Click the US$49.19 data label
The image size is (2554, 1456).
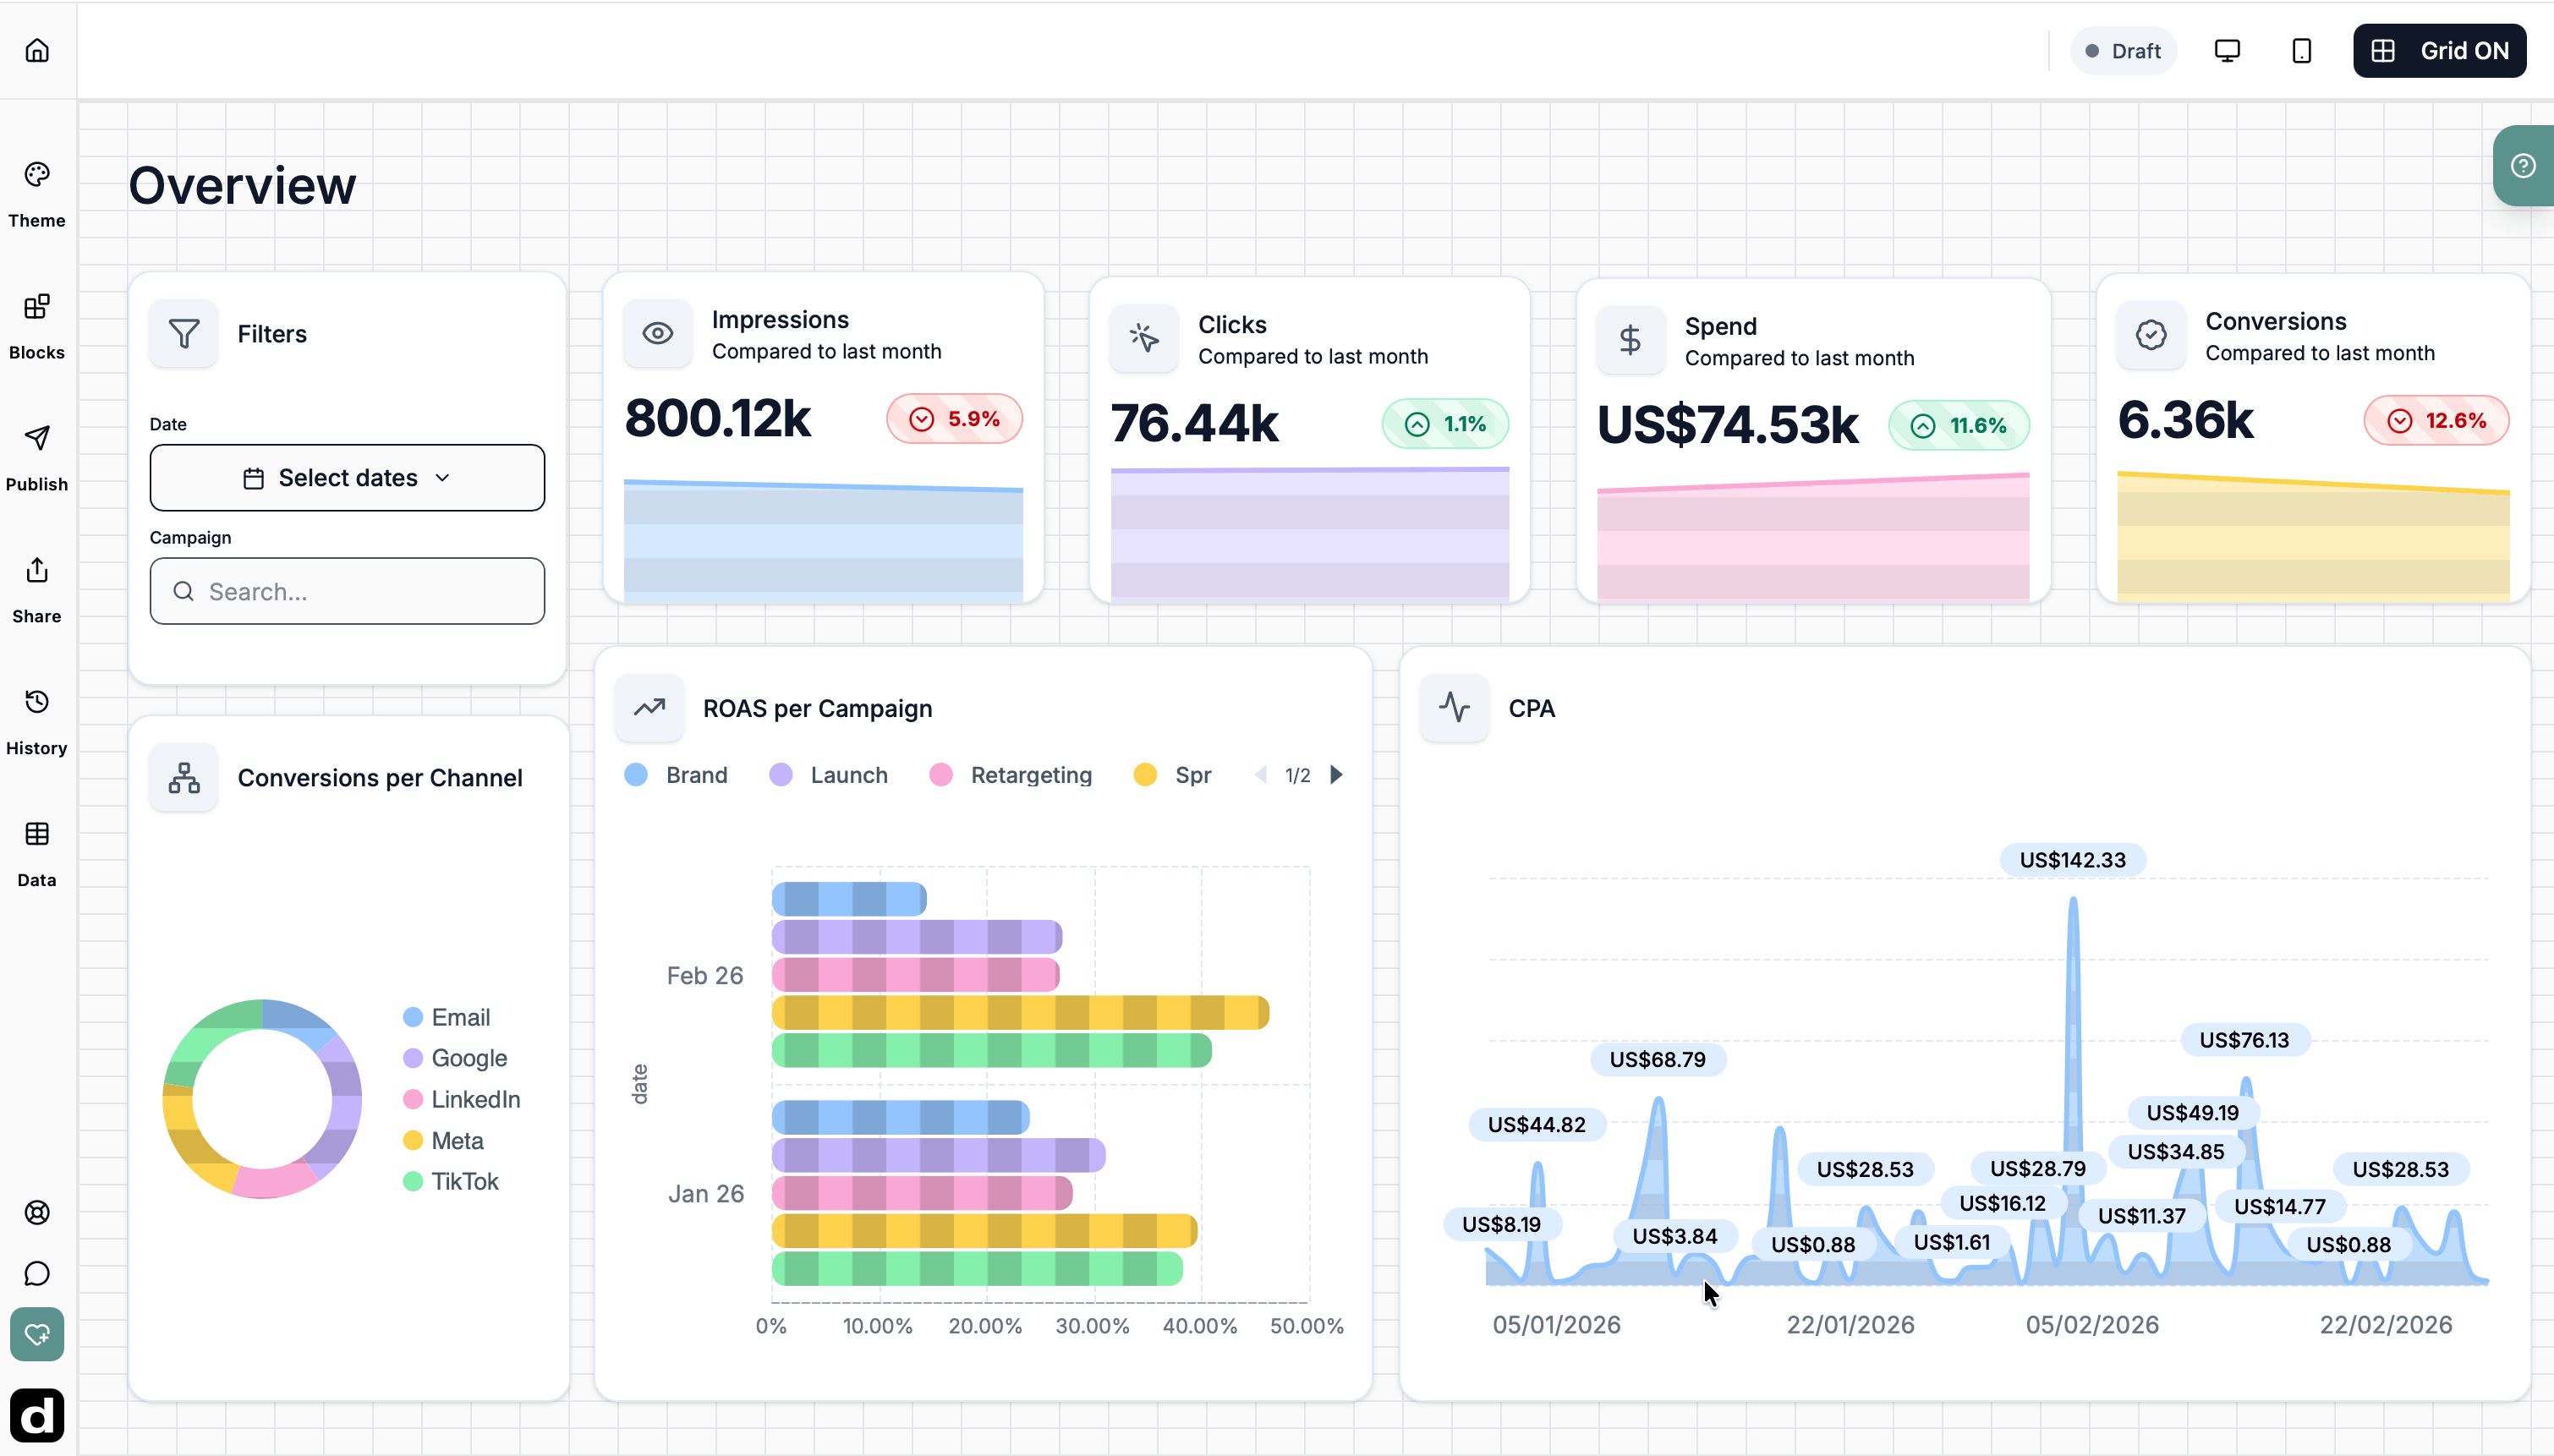pos(2193,1113)
